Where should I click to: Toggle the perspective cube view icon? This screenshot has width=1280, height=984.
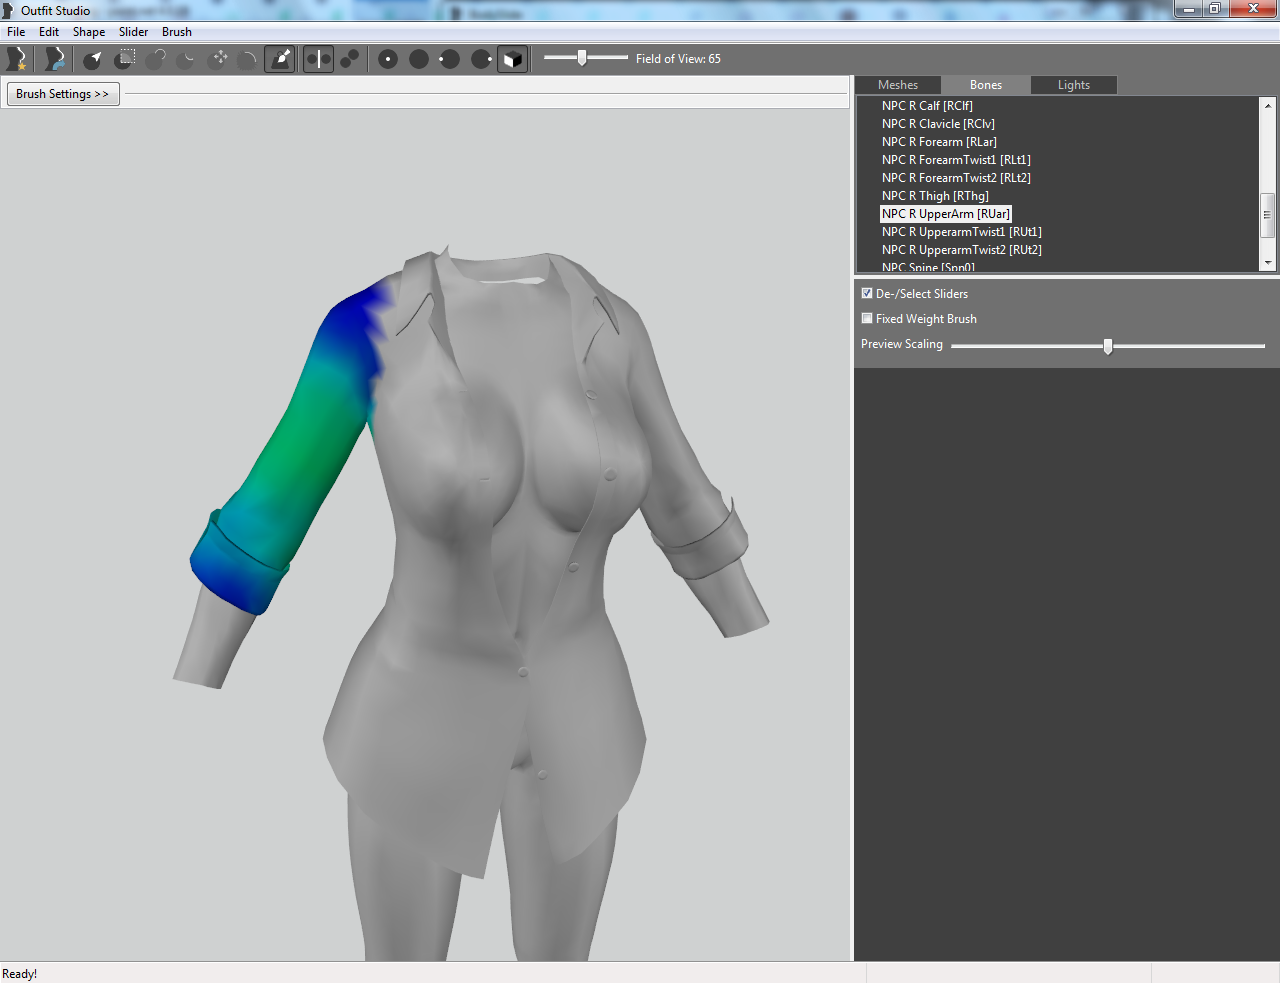click(512, 59)
